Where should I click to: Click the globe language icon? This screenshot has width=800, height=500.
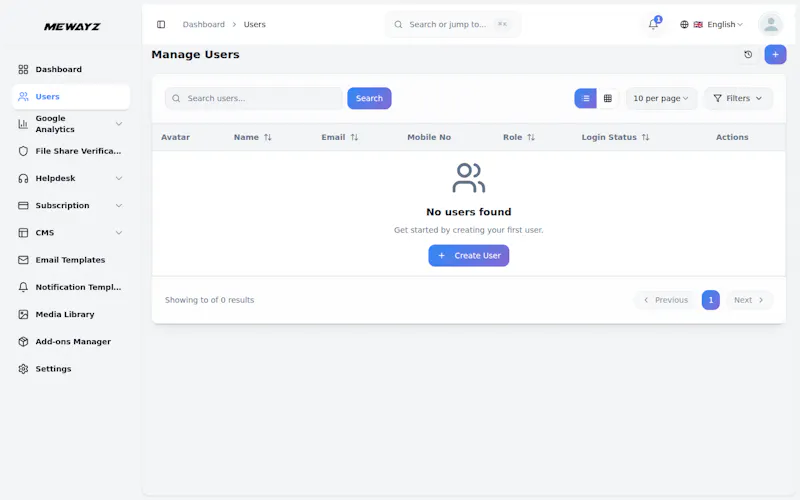pyautogui.click(x=684, y=24)
